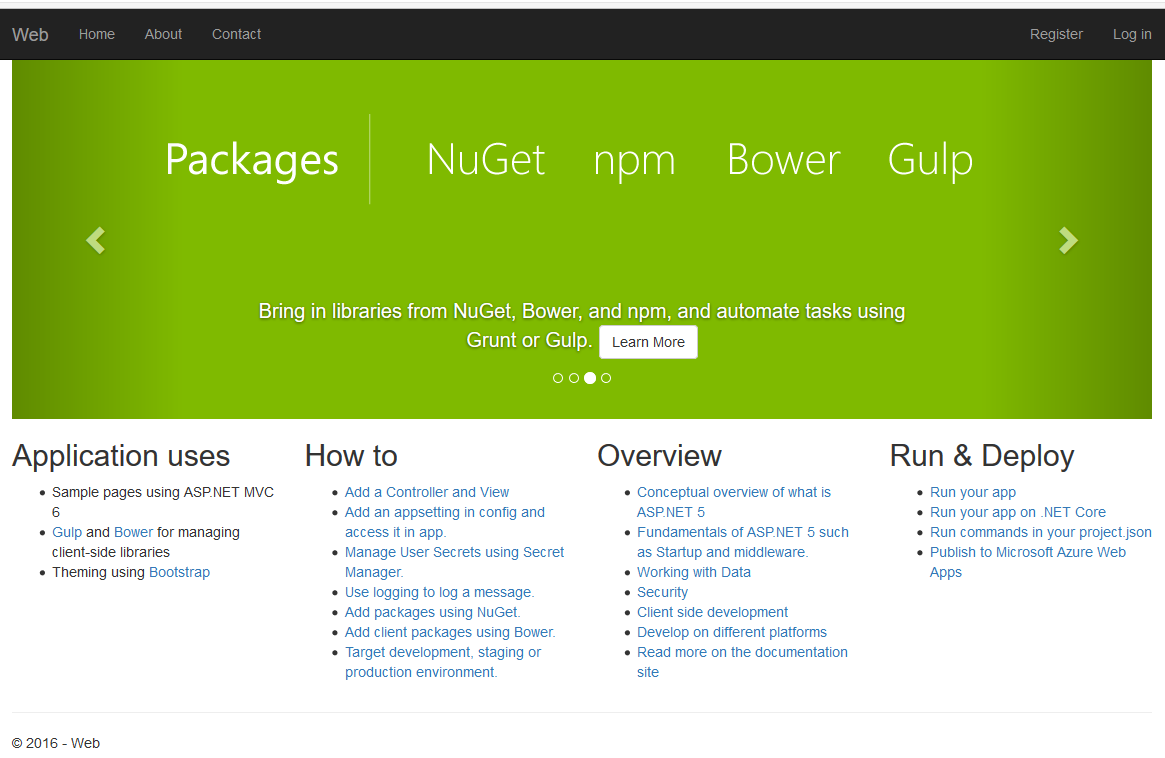Screen dimensions: 1165x758
Task: Click the © 2016 - Web footer text
Action: click(x=56, y=743)
